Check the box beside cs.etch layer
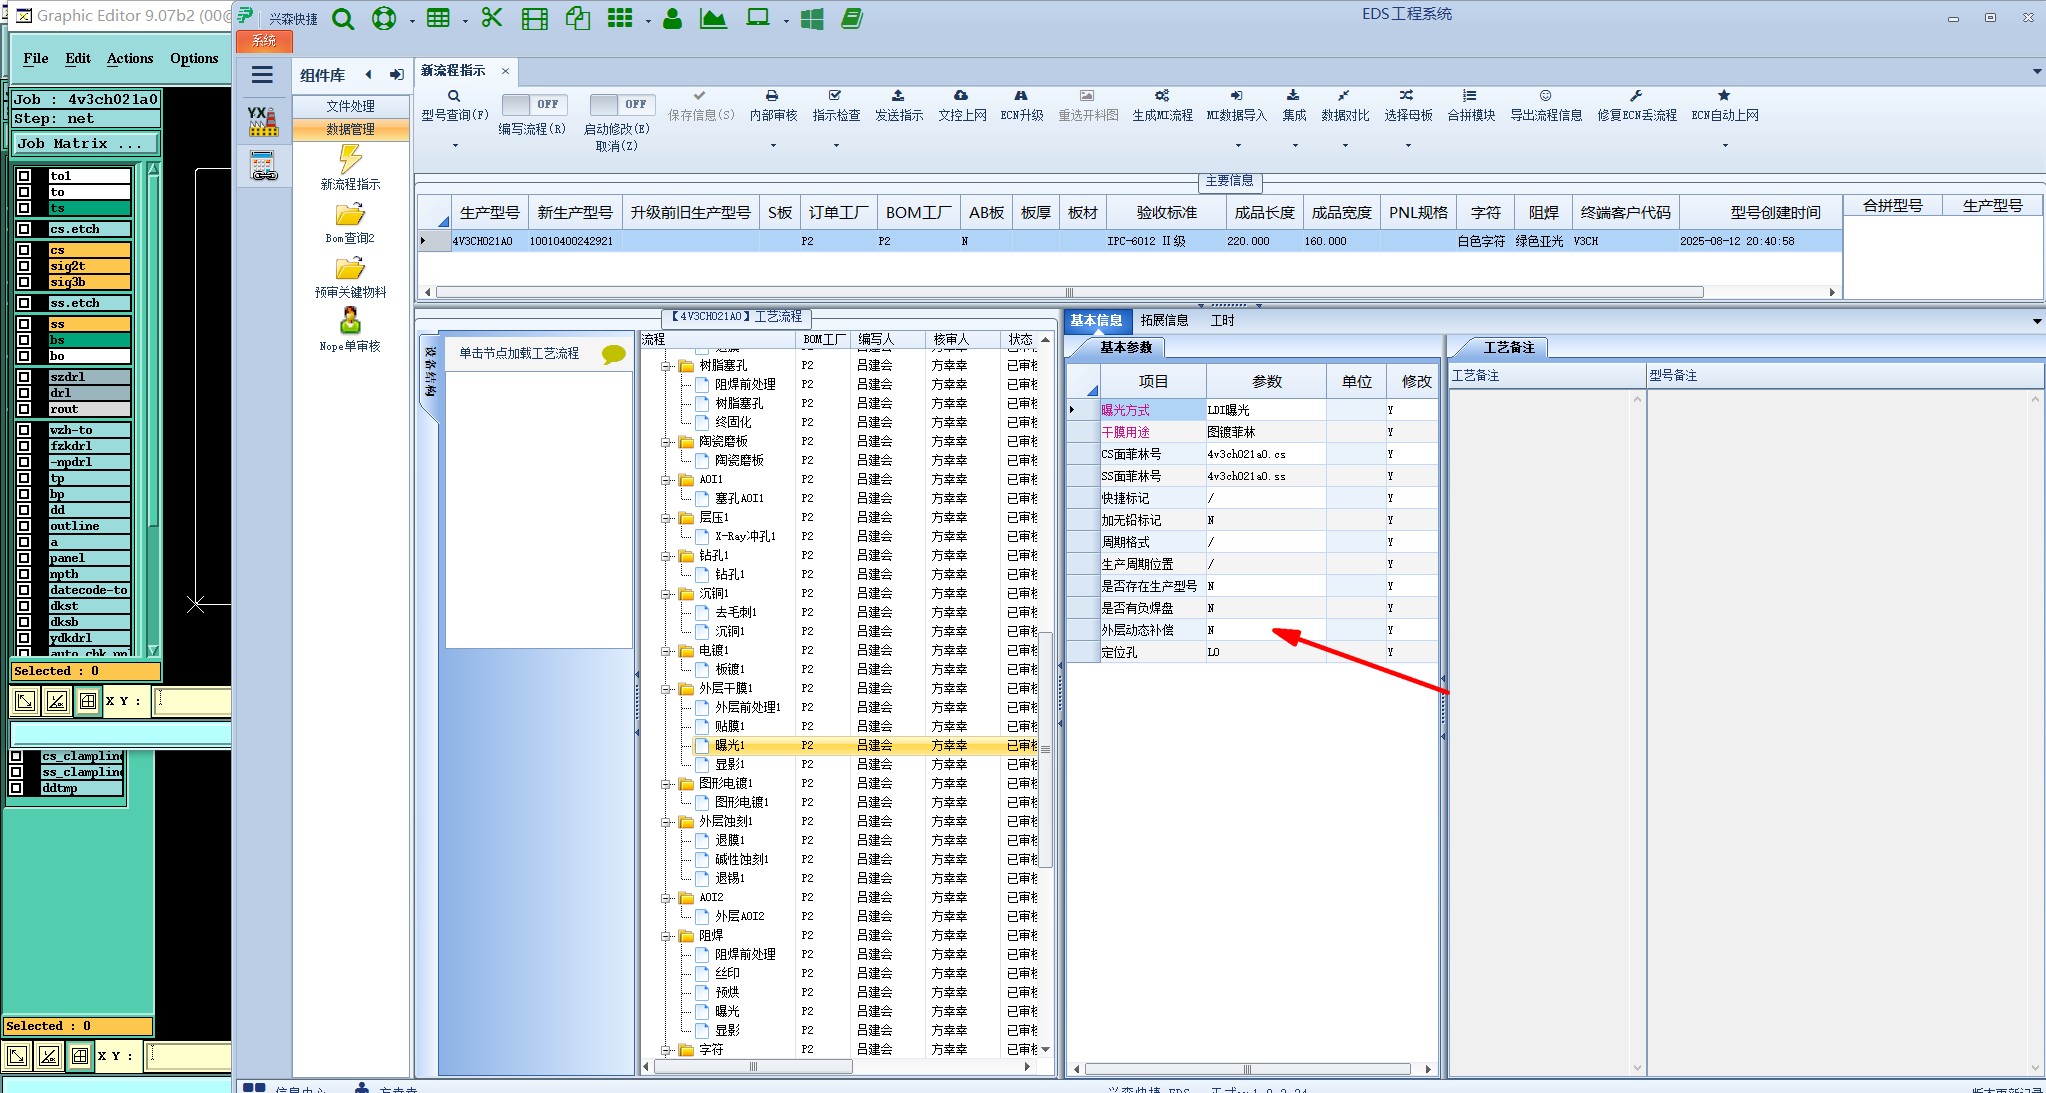 coord(24,229)
